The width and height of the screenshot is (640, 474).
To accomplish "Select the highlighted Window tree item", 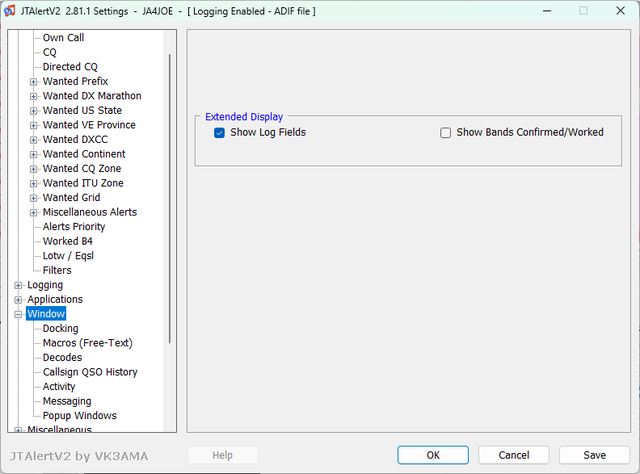I will click(x=46, y=314).
